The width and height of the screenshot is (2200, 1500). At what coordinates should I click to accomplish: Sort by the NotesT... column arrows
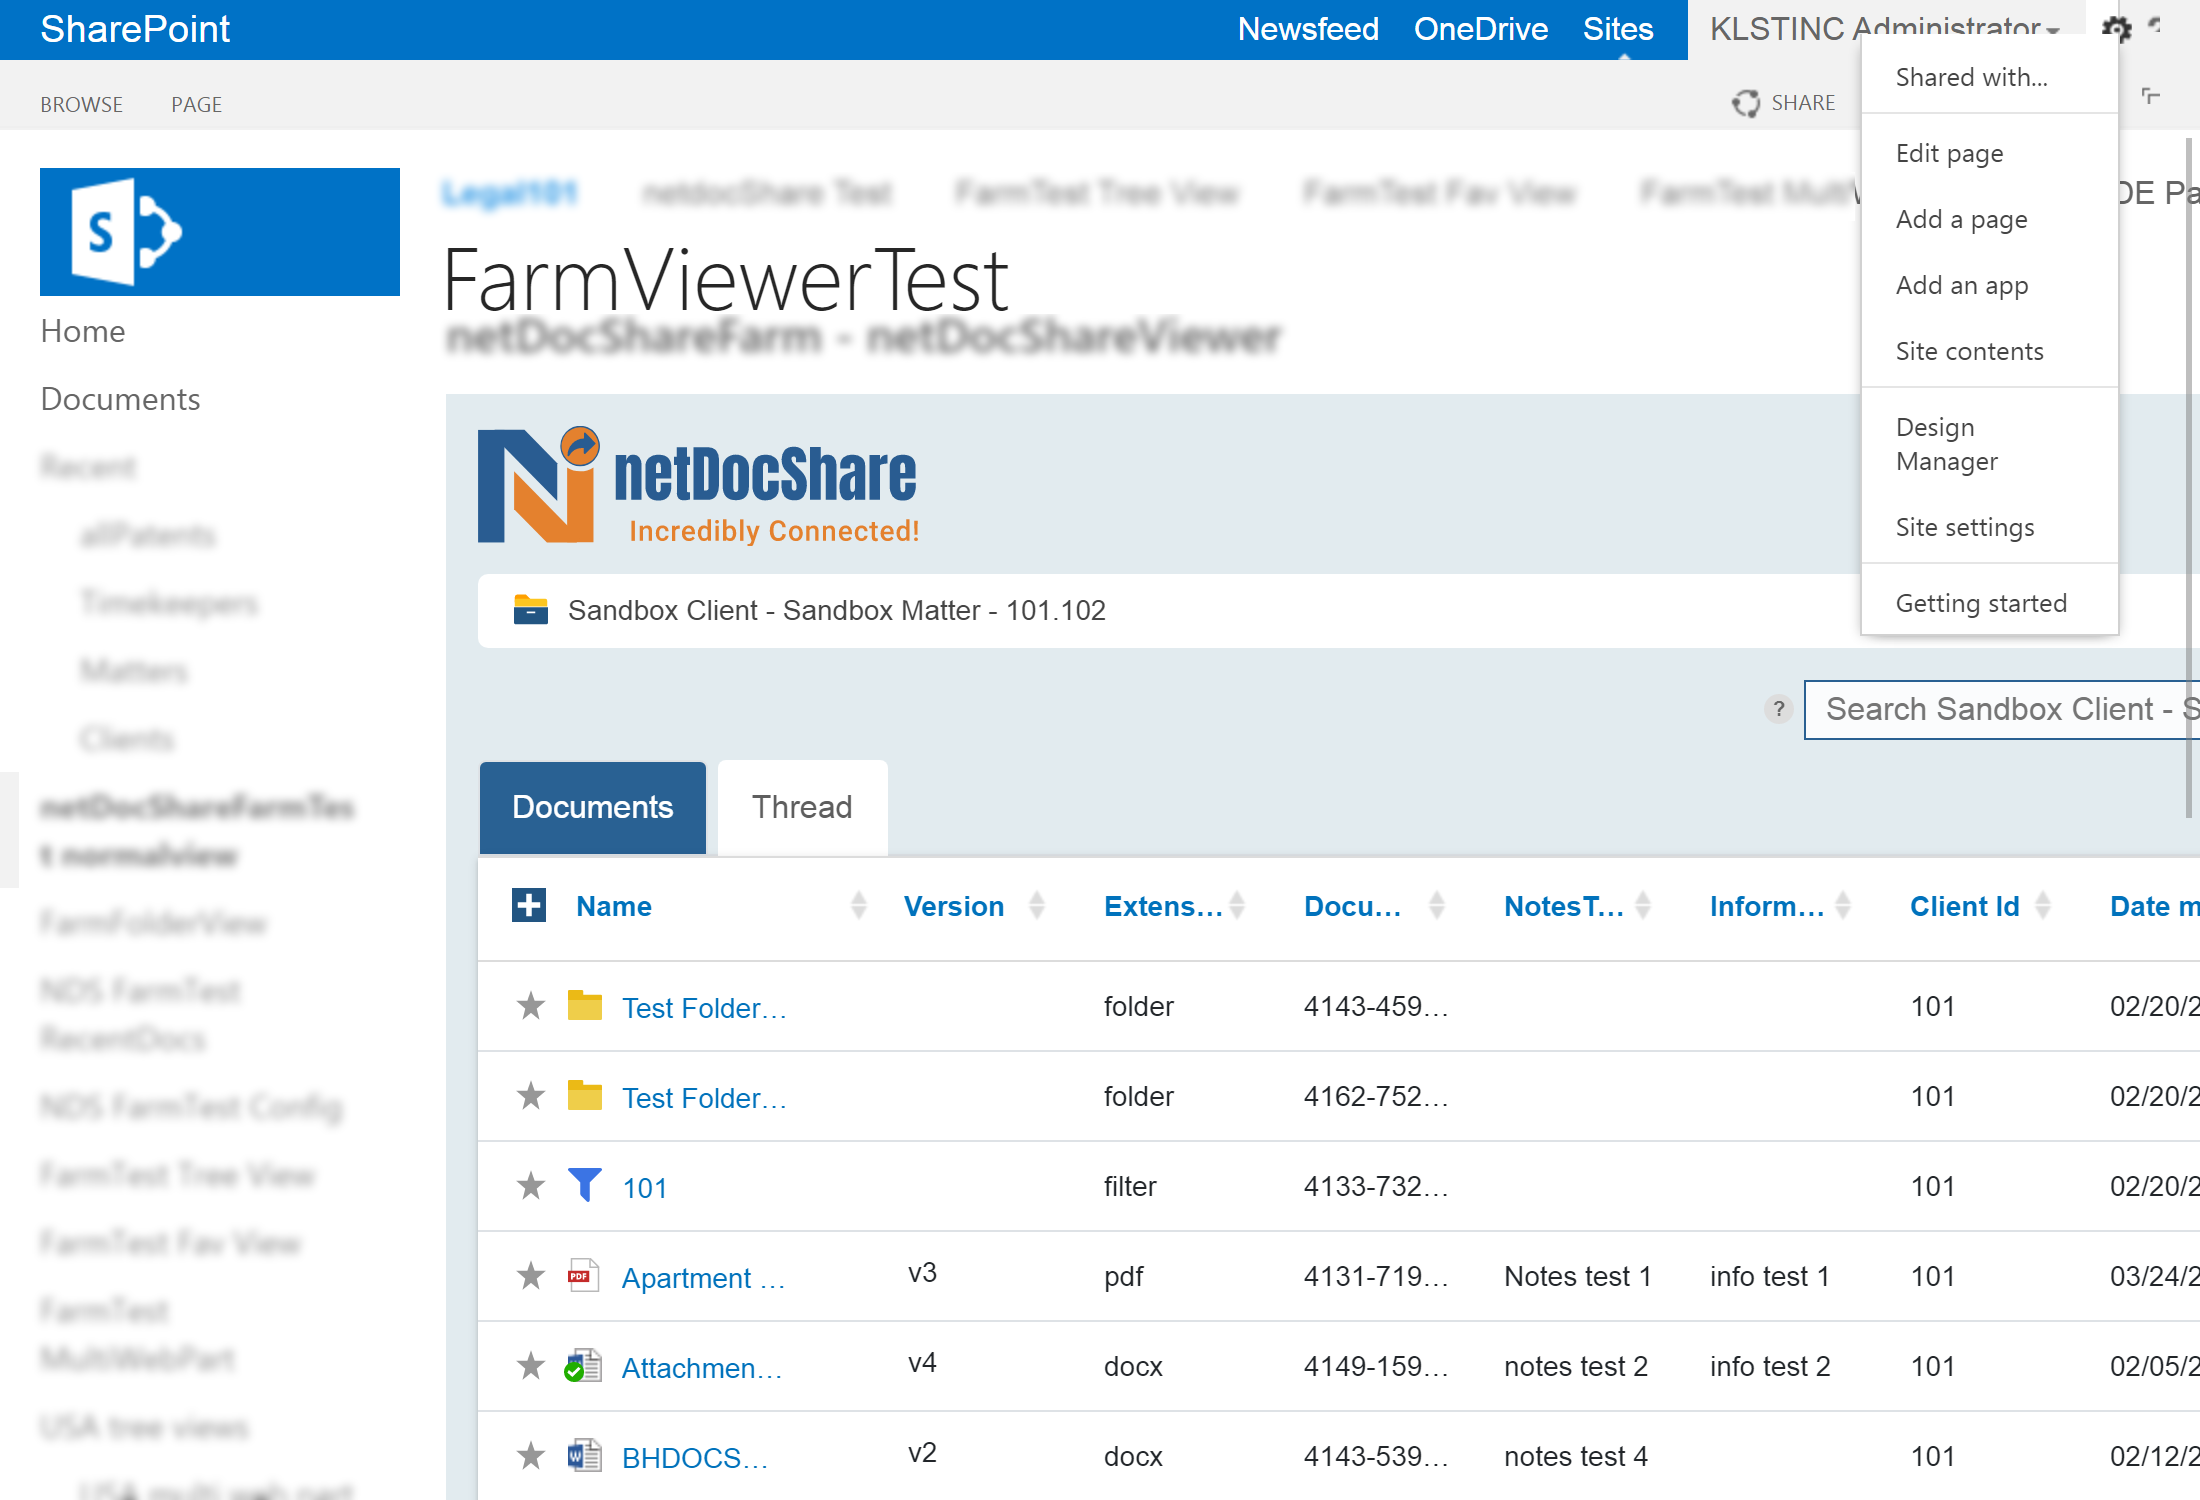click(1643, 905)
